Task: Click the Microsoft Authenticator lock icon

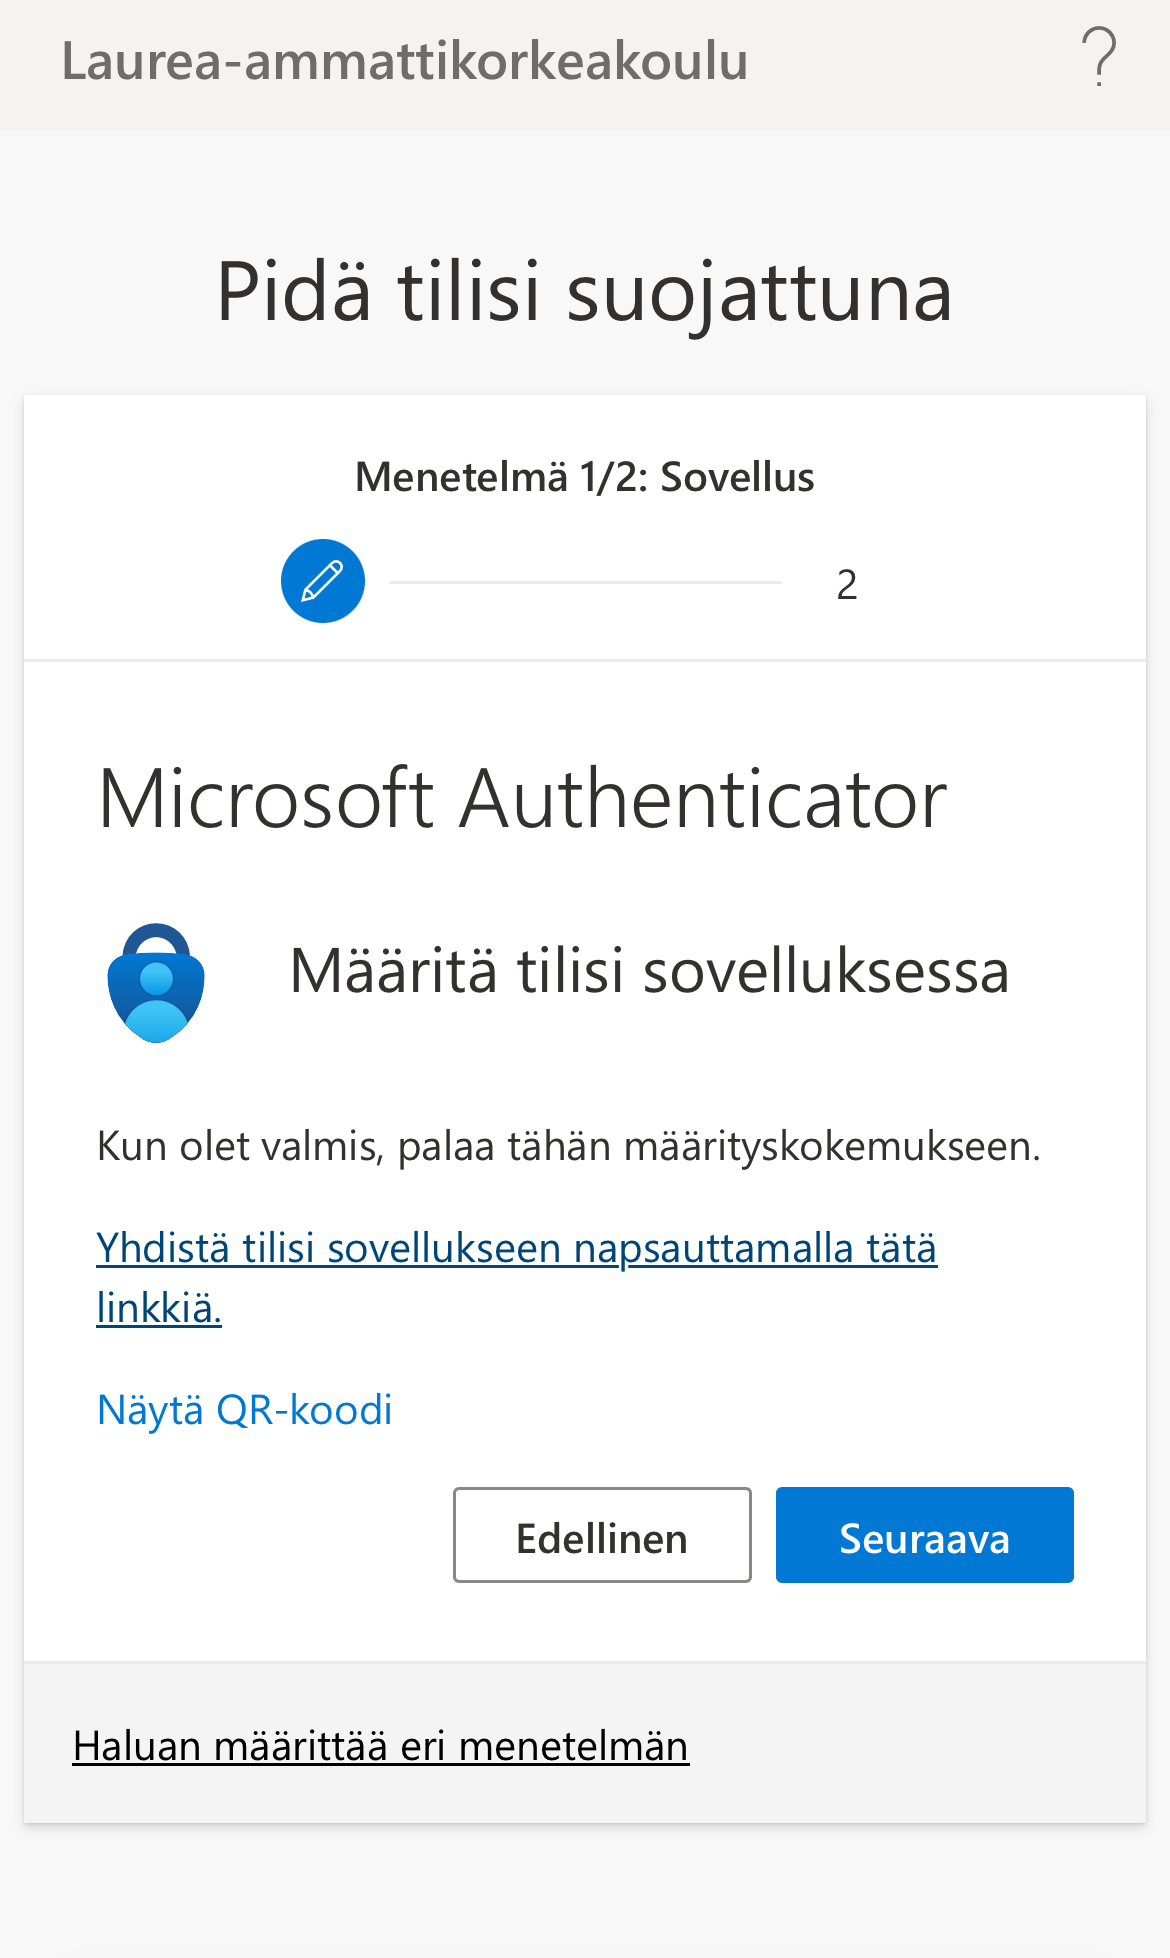Action: pos(156,983)
